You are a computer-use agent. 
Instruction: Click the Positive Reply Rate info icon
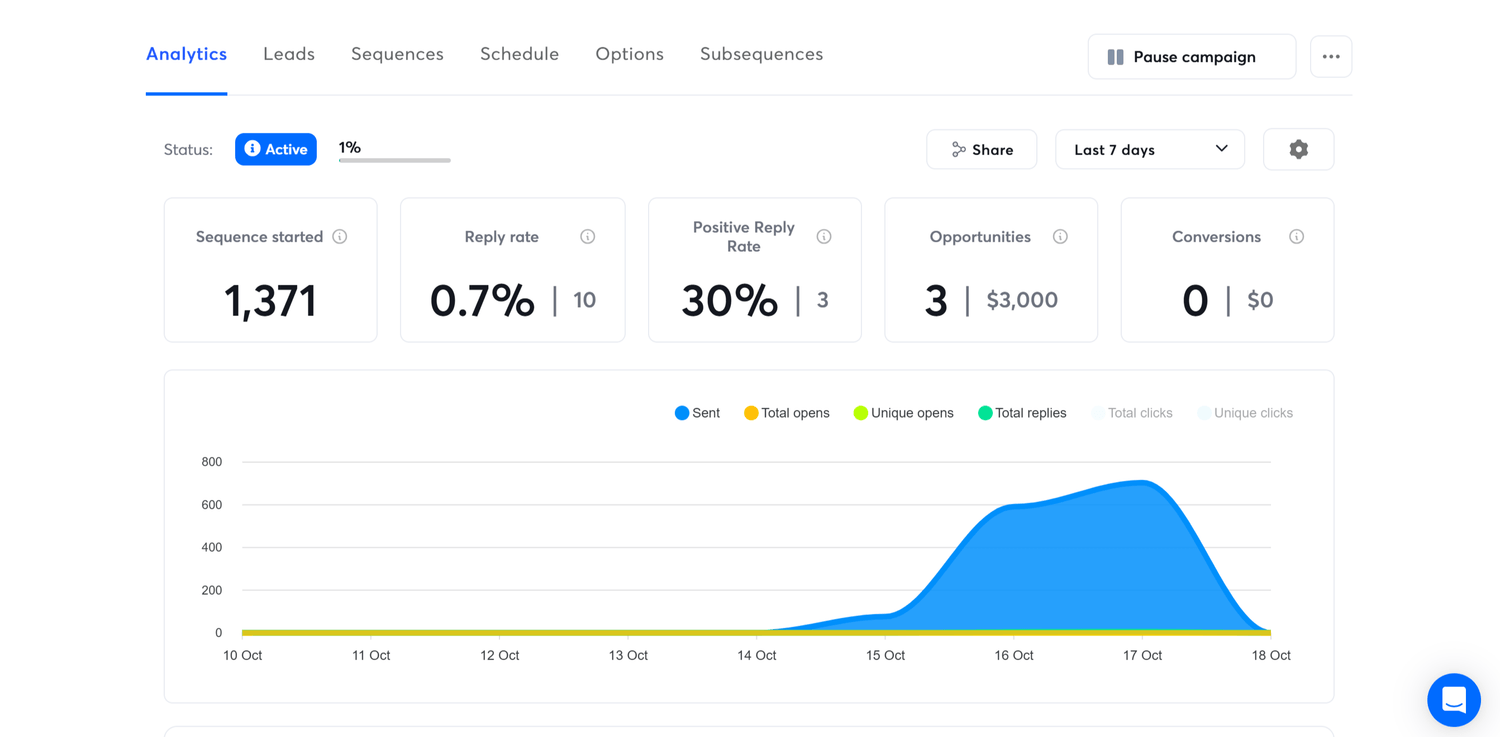pos(824,237)
